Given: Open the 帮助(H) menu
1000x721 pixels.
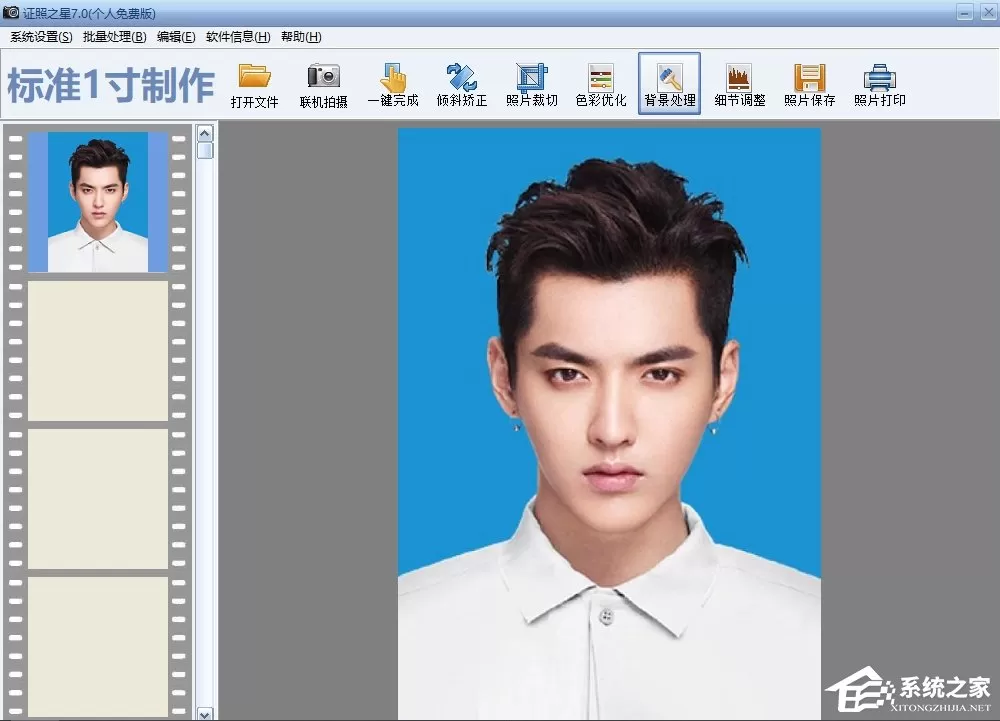Looking at the screenshot, I should coord(301,37).
